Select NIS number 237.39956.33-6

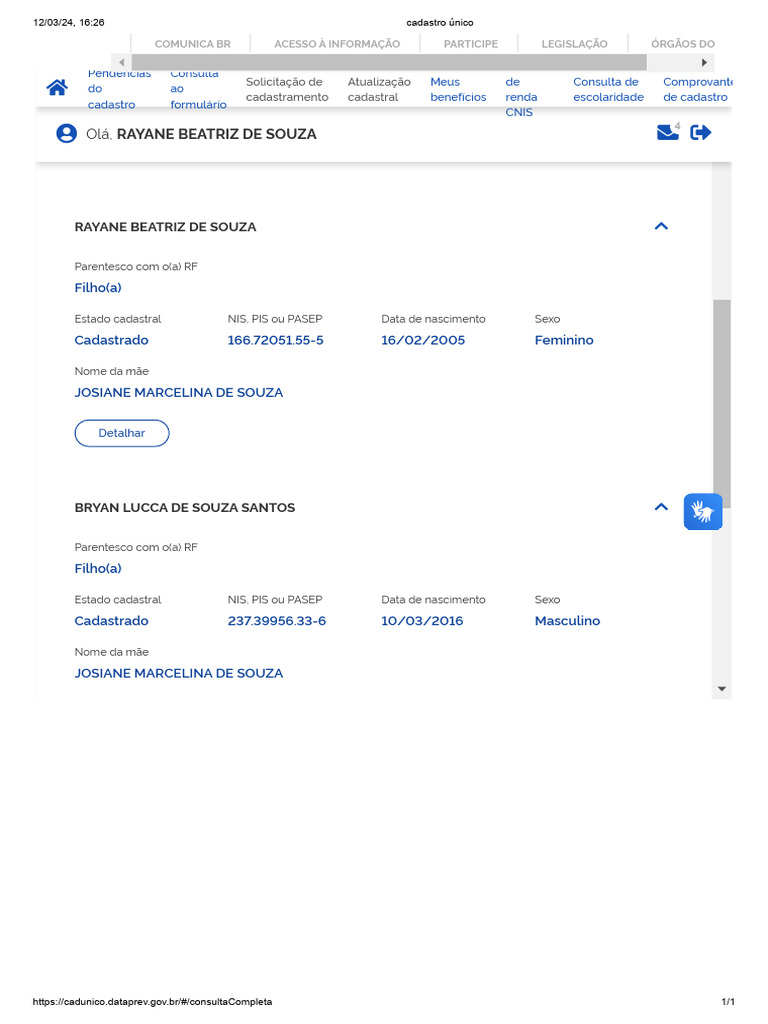coord(276,621)
